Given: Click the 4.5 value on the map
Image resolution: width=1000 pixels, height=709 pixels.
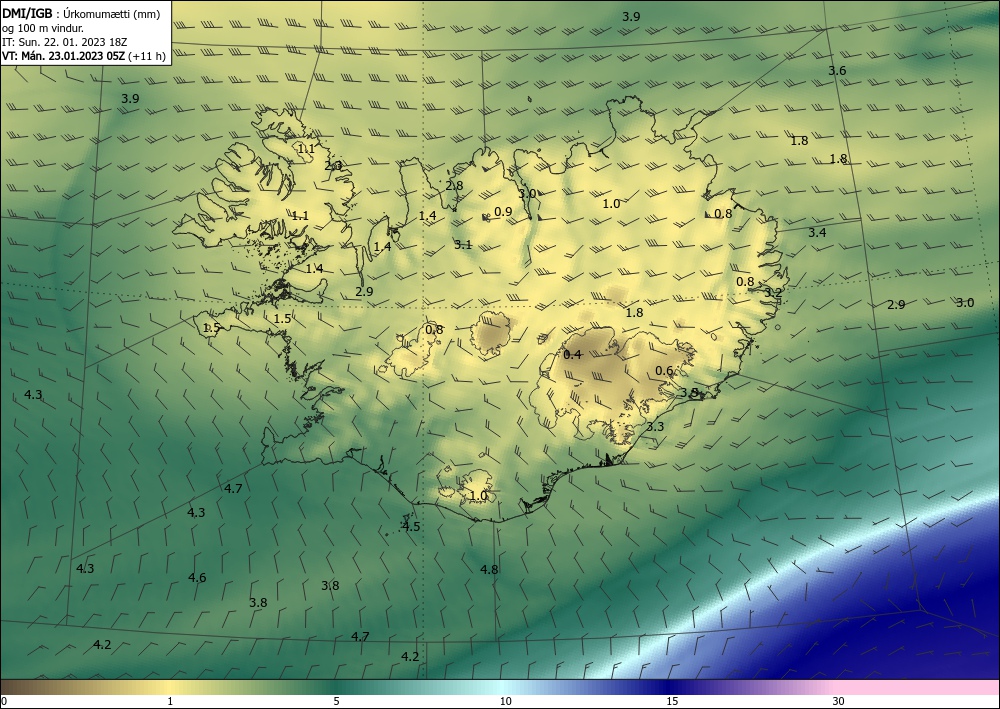Looking at the screenshot, I should click(x=411, y=527).
